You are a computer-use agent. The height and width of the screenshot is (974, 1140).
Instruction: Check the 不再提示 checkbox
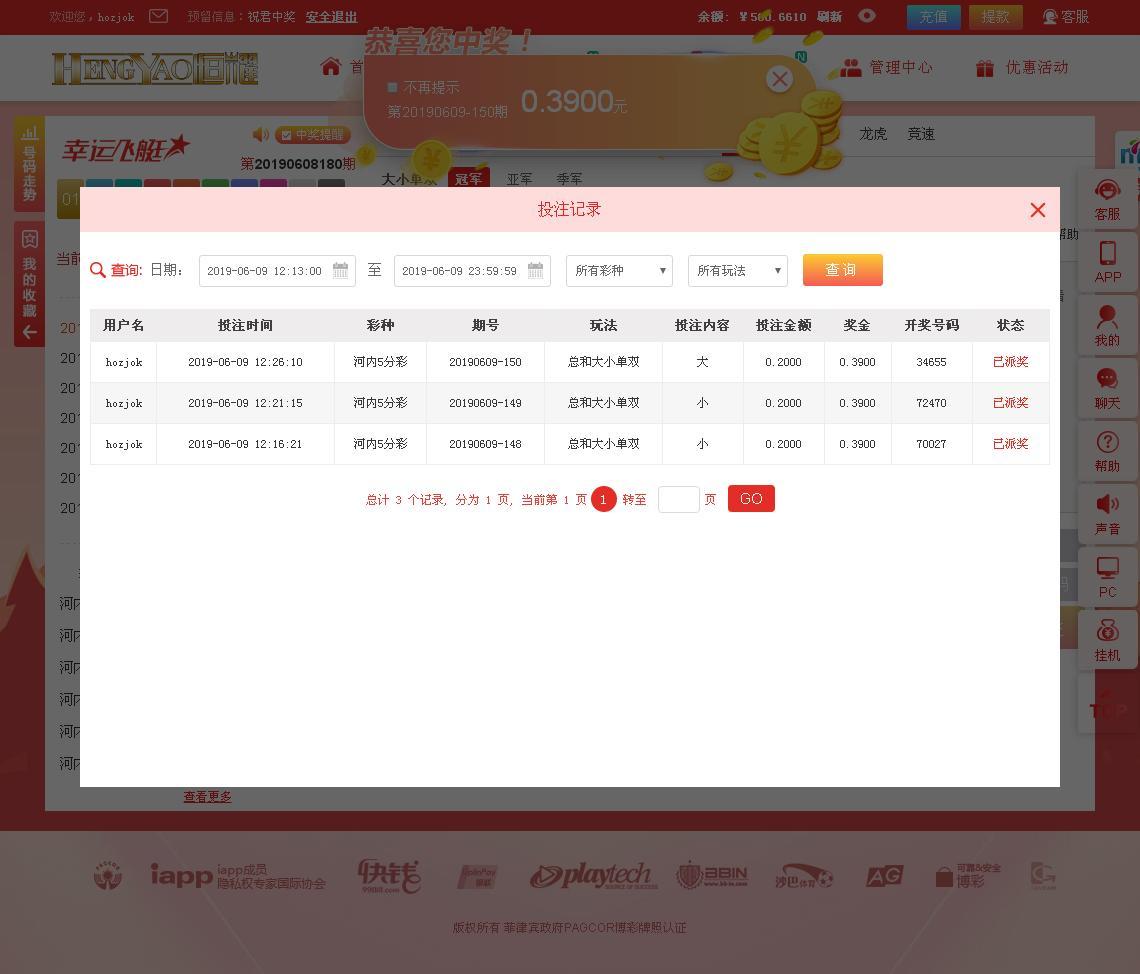tap(392, 88)
